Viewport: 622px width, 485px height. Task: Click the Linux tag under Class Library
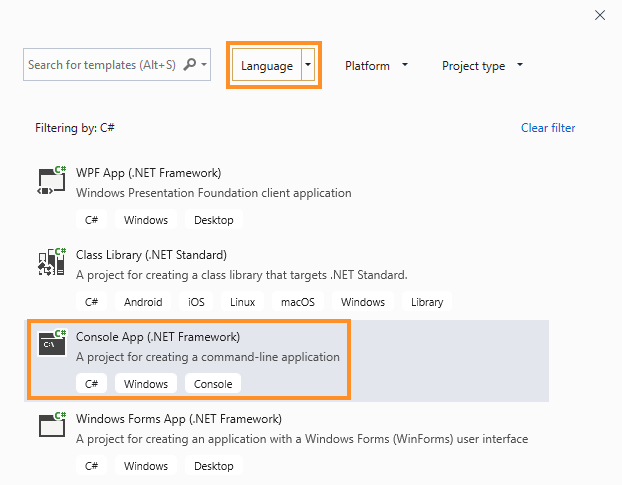(242, 302)
